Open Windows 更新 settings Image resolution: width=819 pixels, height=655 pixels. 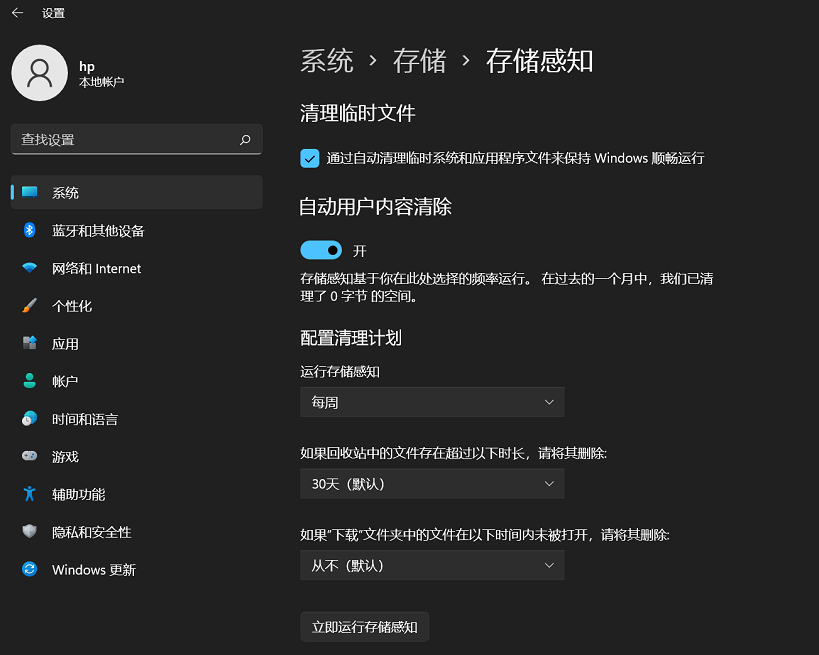137,569
